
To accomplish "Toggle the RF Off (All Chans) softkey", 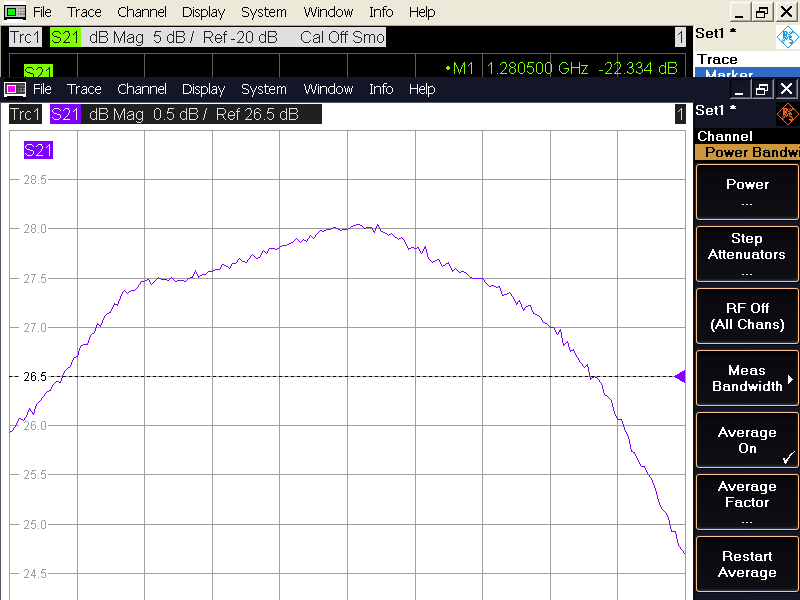I will (747, 316).
